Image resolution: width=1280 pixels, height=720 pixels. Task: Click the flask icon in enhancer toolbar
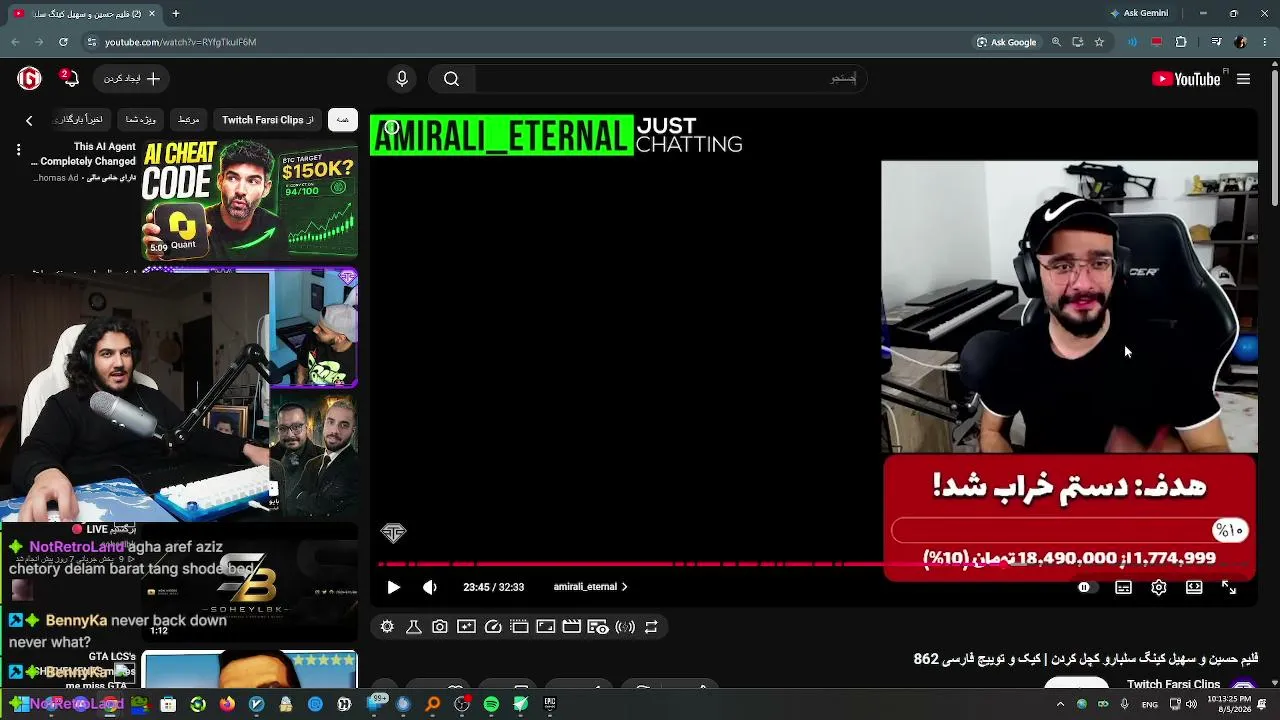point(413,627)
